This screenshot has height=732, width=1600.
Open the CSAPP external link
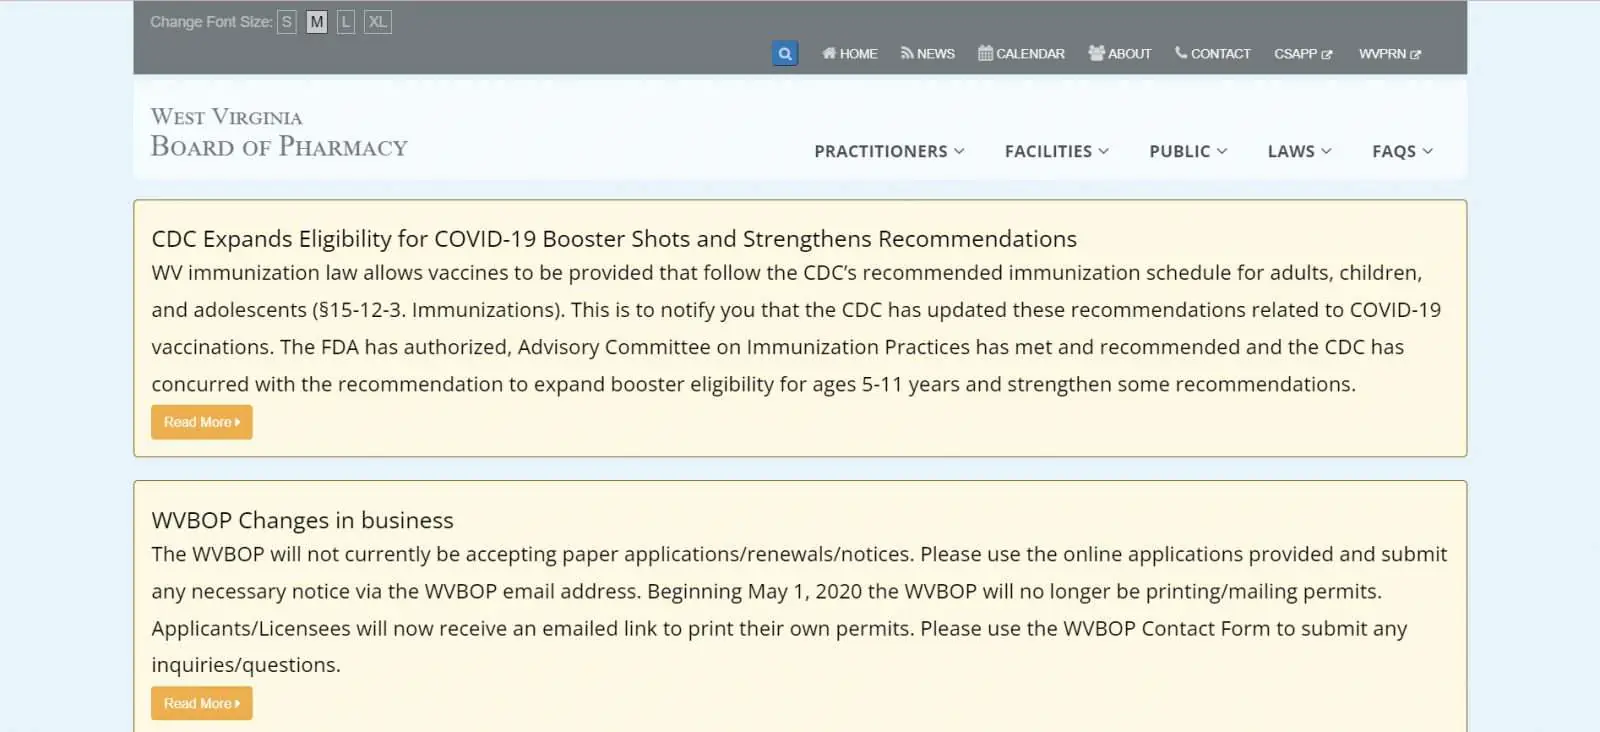1303,54
